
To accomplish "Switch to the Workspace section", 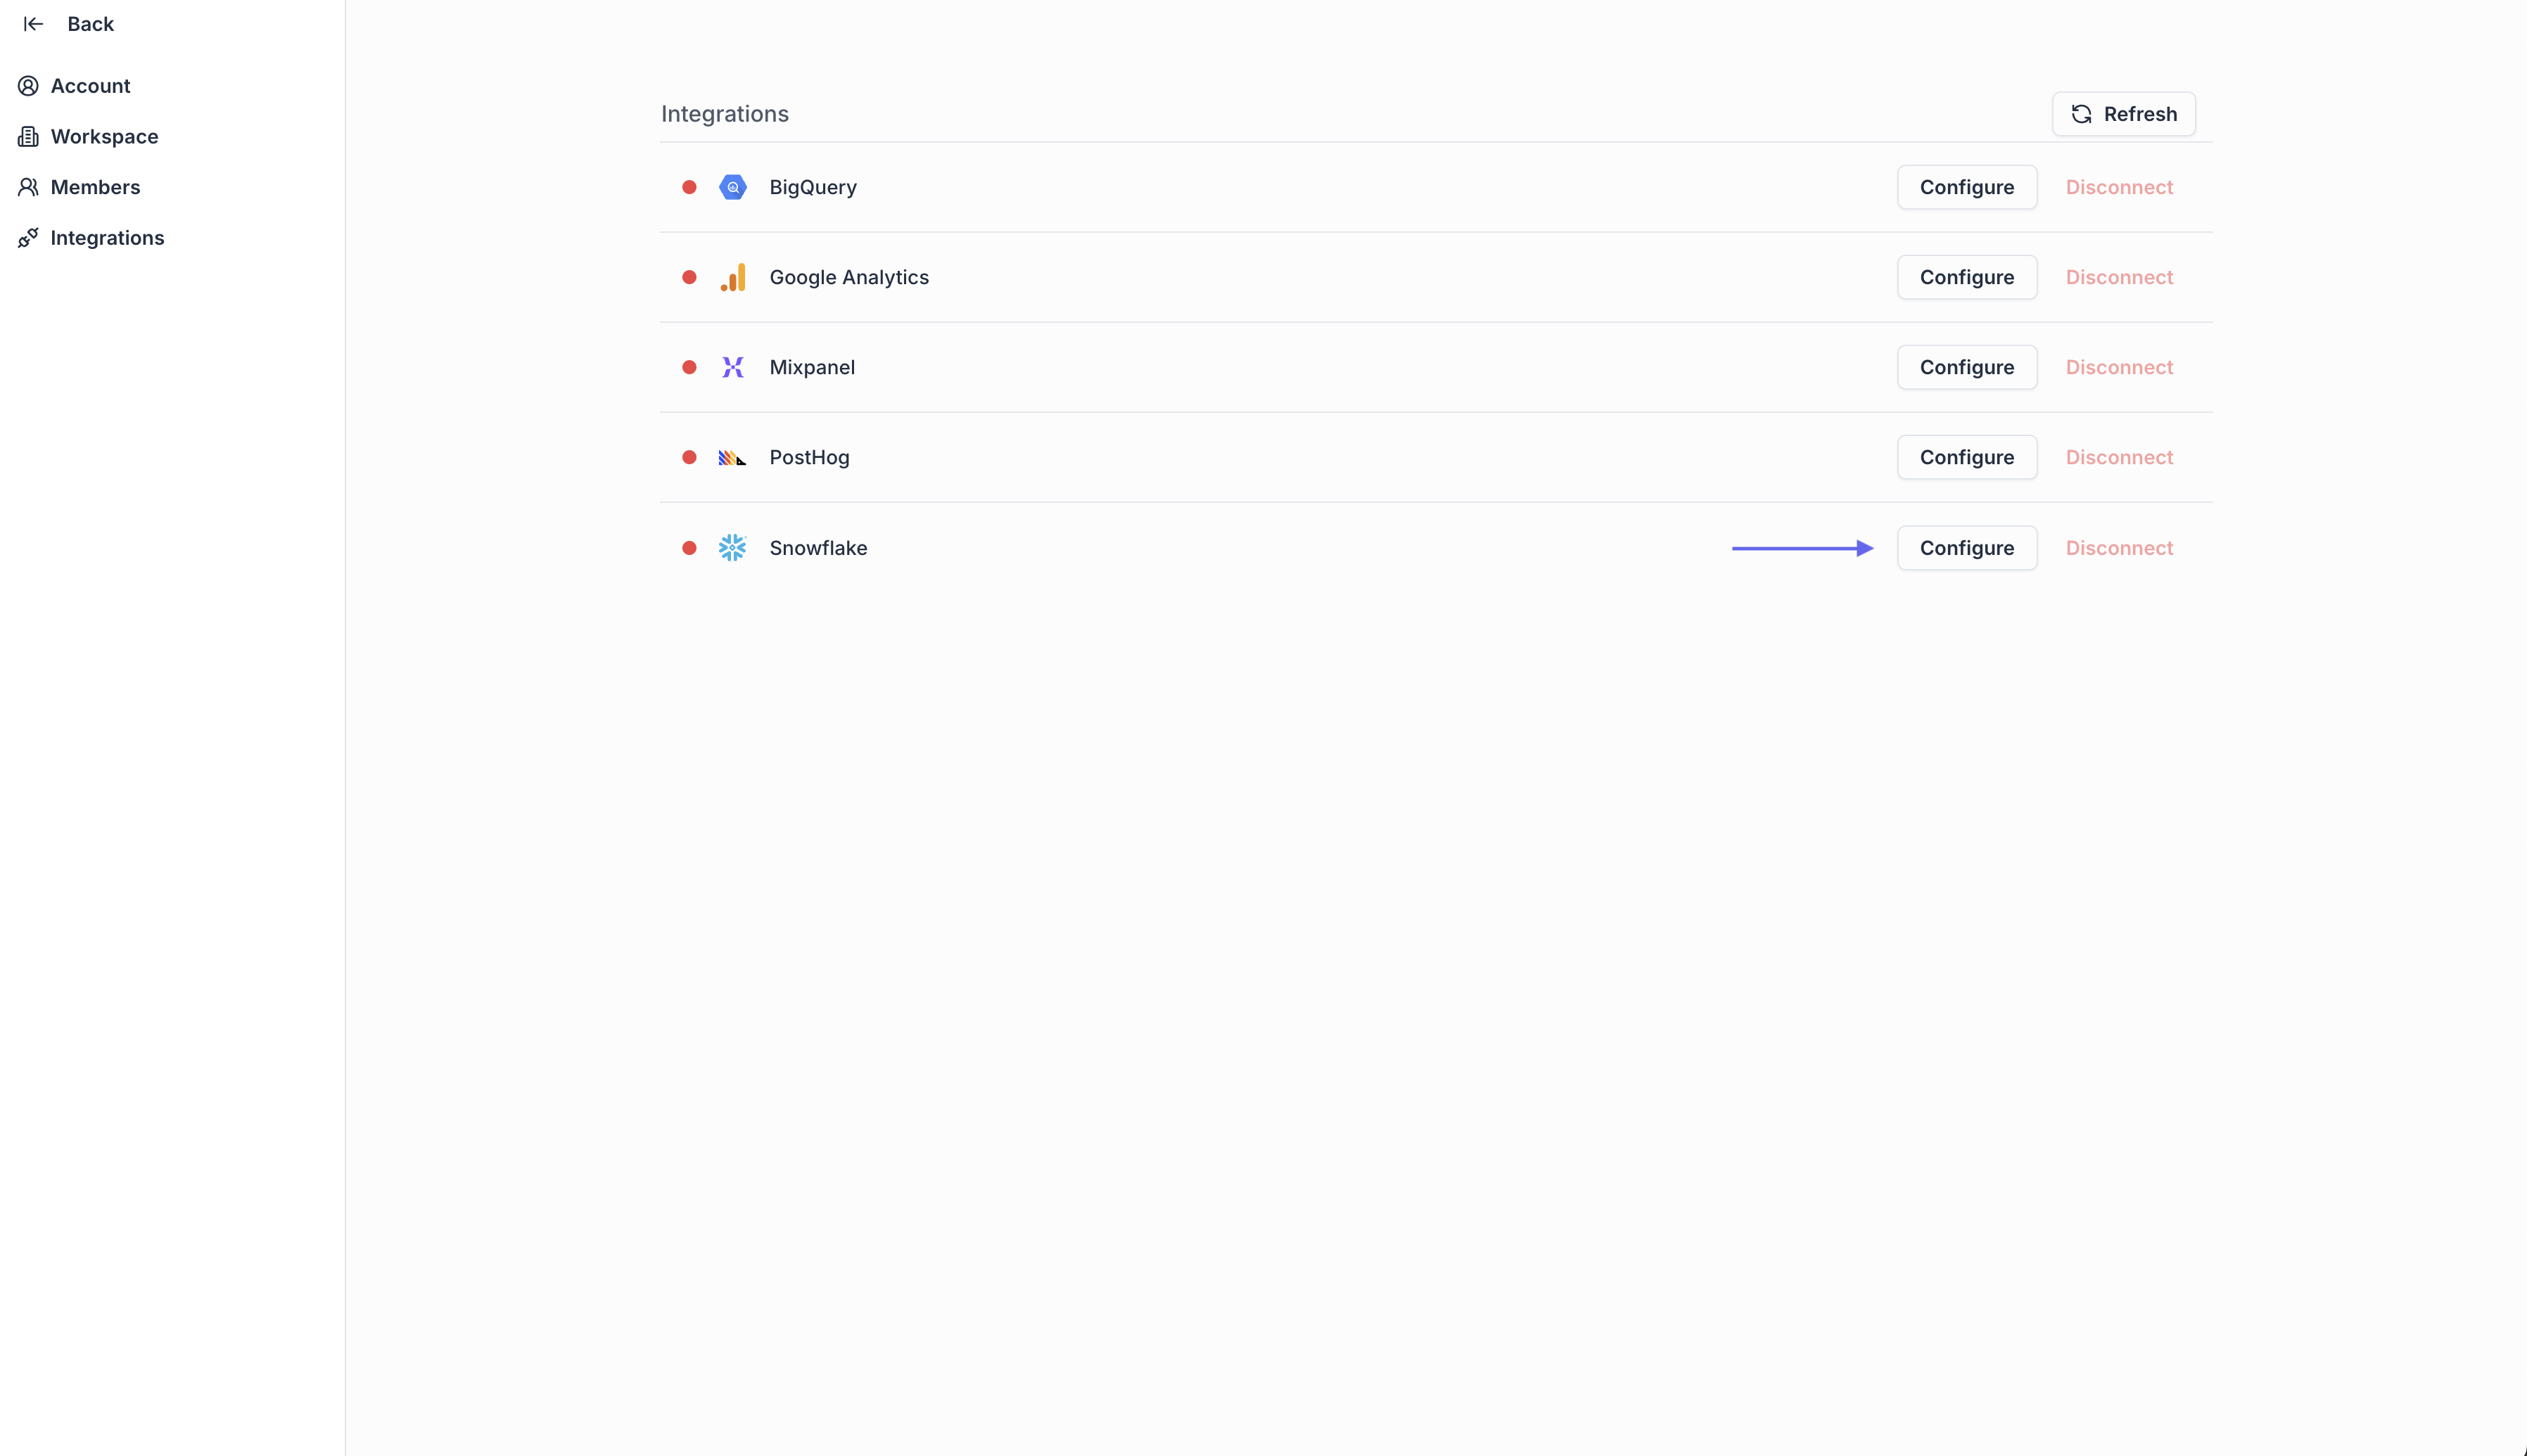I will click(x=104, y=136).
